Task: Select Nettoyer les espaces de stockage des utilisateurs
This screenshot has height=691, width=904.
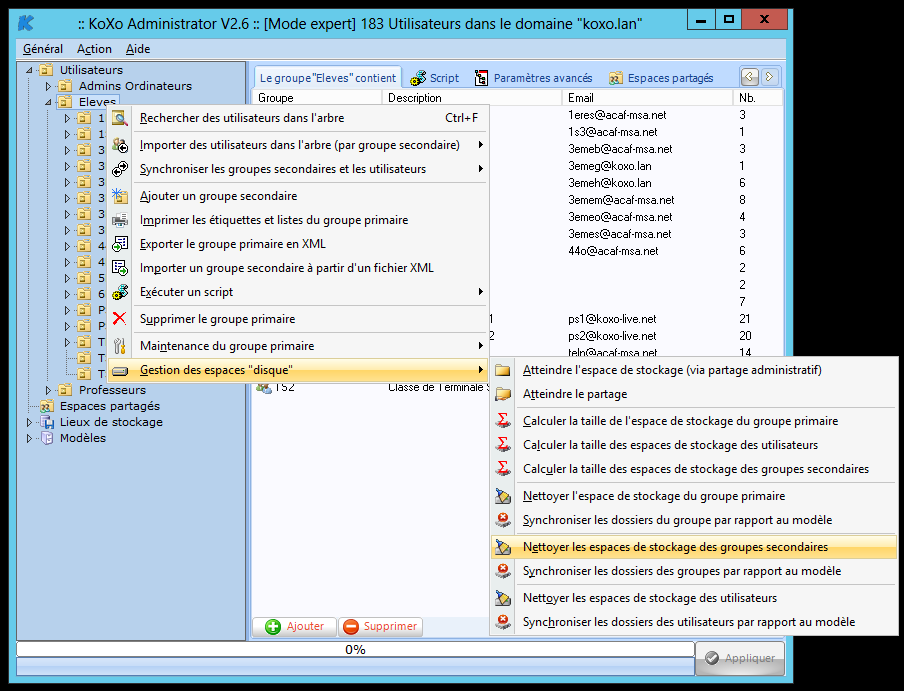Action: tap(694, 598)
